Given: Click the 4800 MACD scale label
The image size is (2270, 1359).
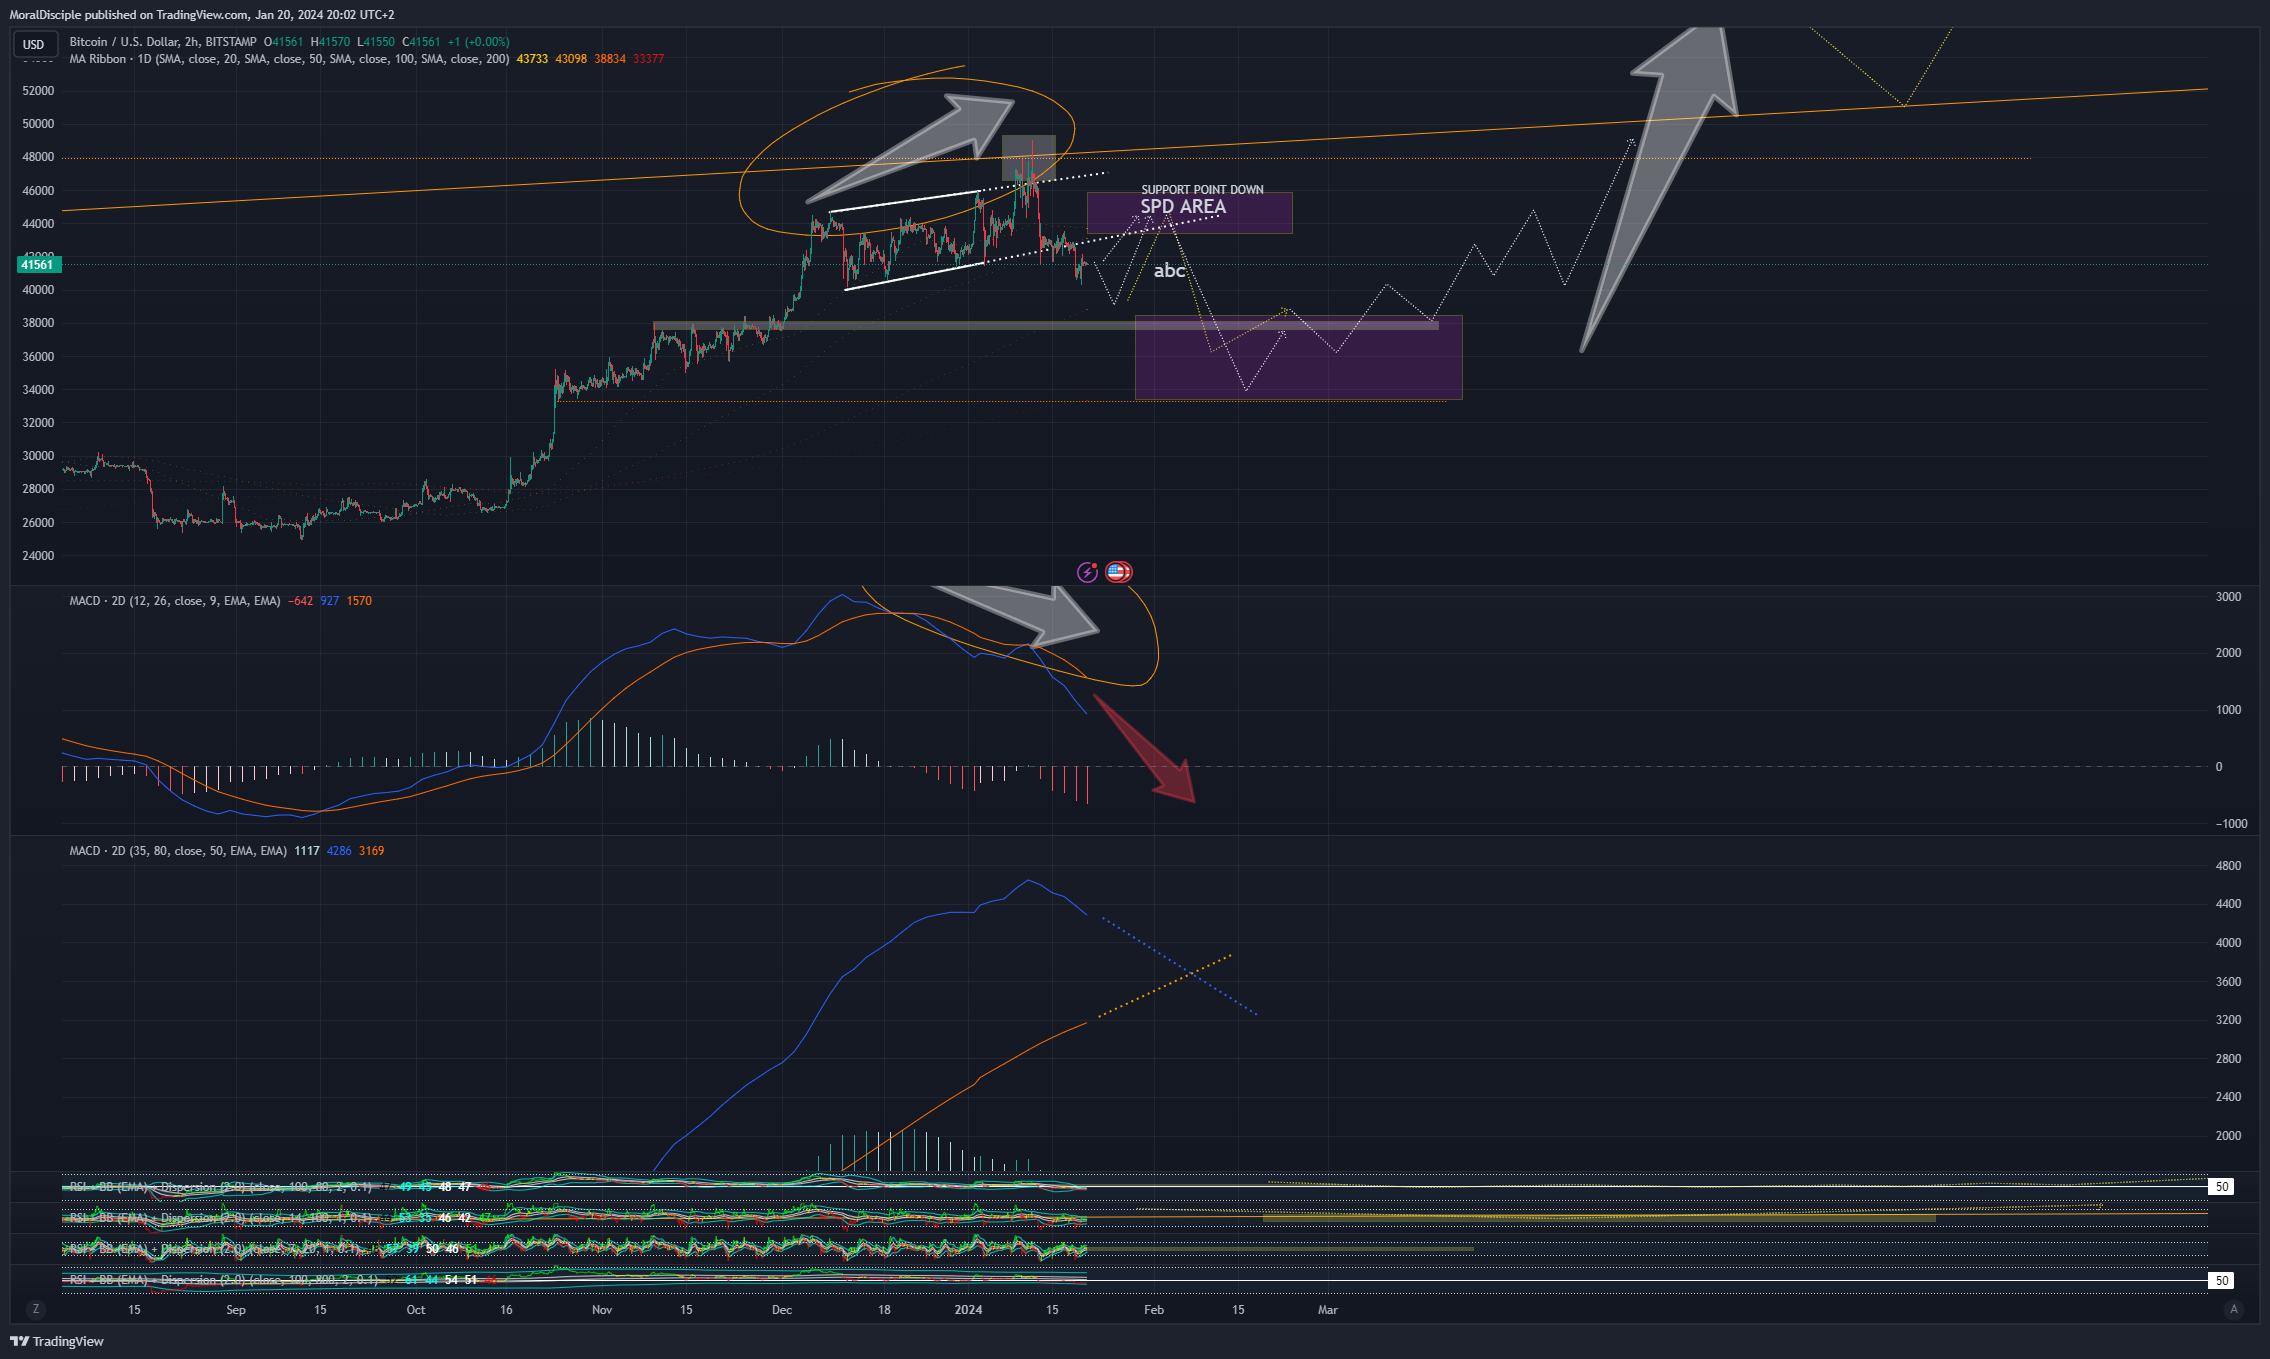Looking at the screenshot, I should click(x=2228, y=866).
